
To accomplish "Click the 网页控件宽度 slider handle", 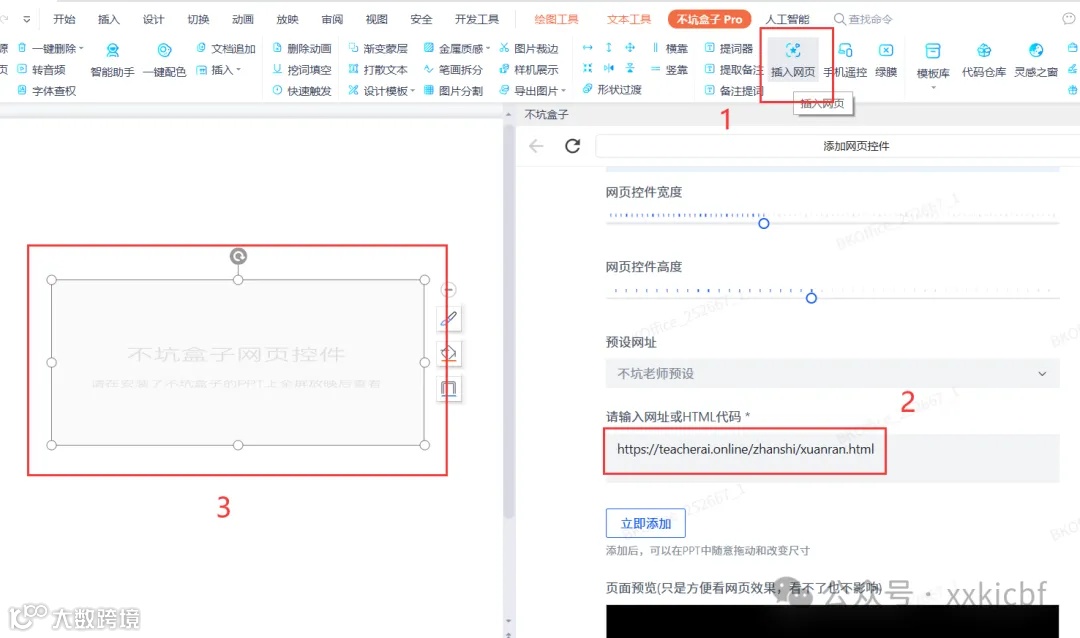I will (x=763, y=223).
